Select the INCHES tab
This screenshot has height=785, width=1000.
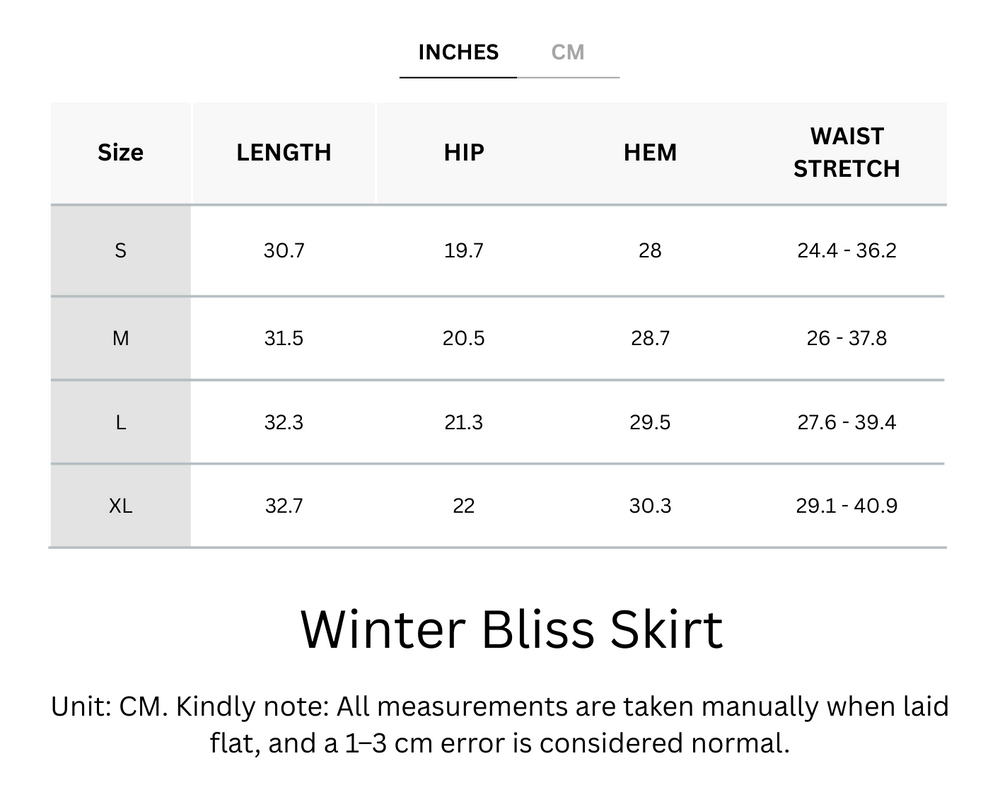[x=457, y=52]
